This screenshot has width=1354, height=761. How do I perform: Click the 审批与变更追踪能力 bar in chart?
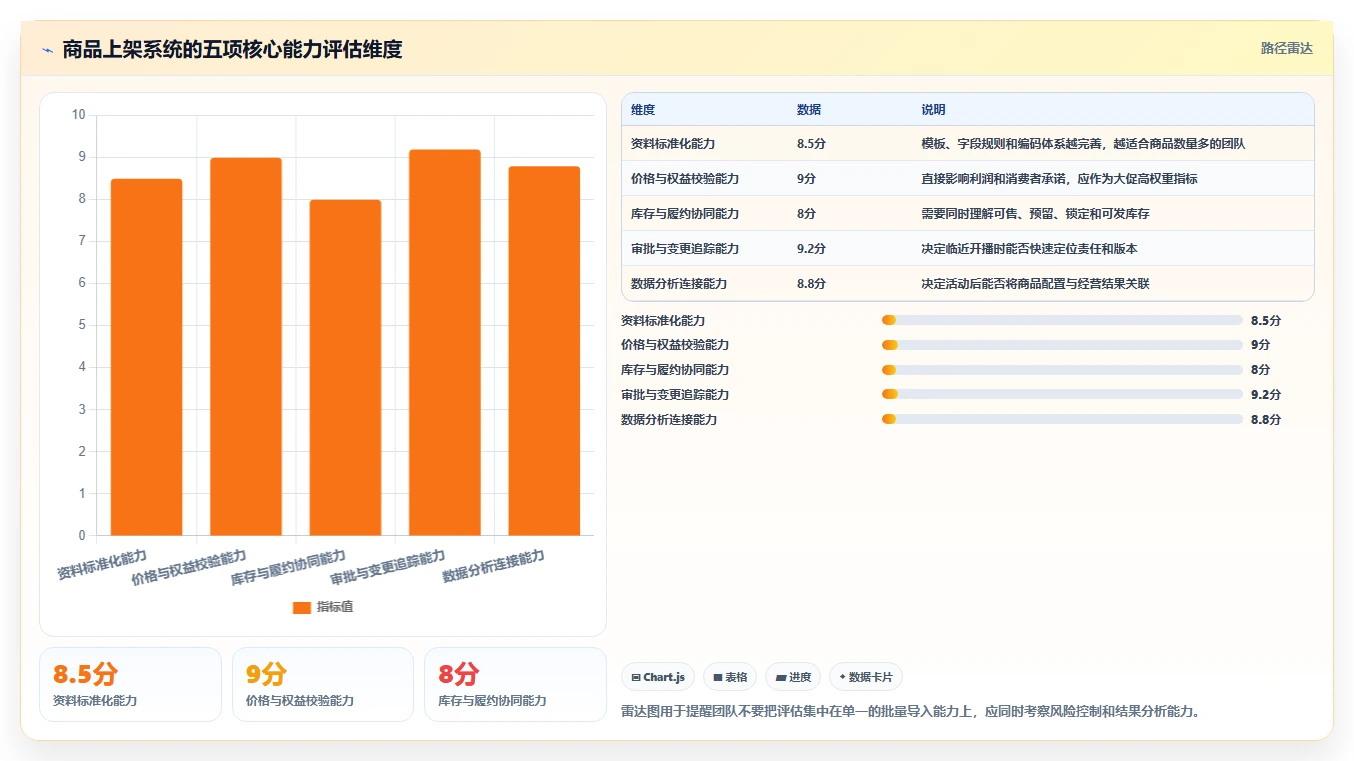[445, 342]
